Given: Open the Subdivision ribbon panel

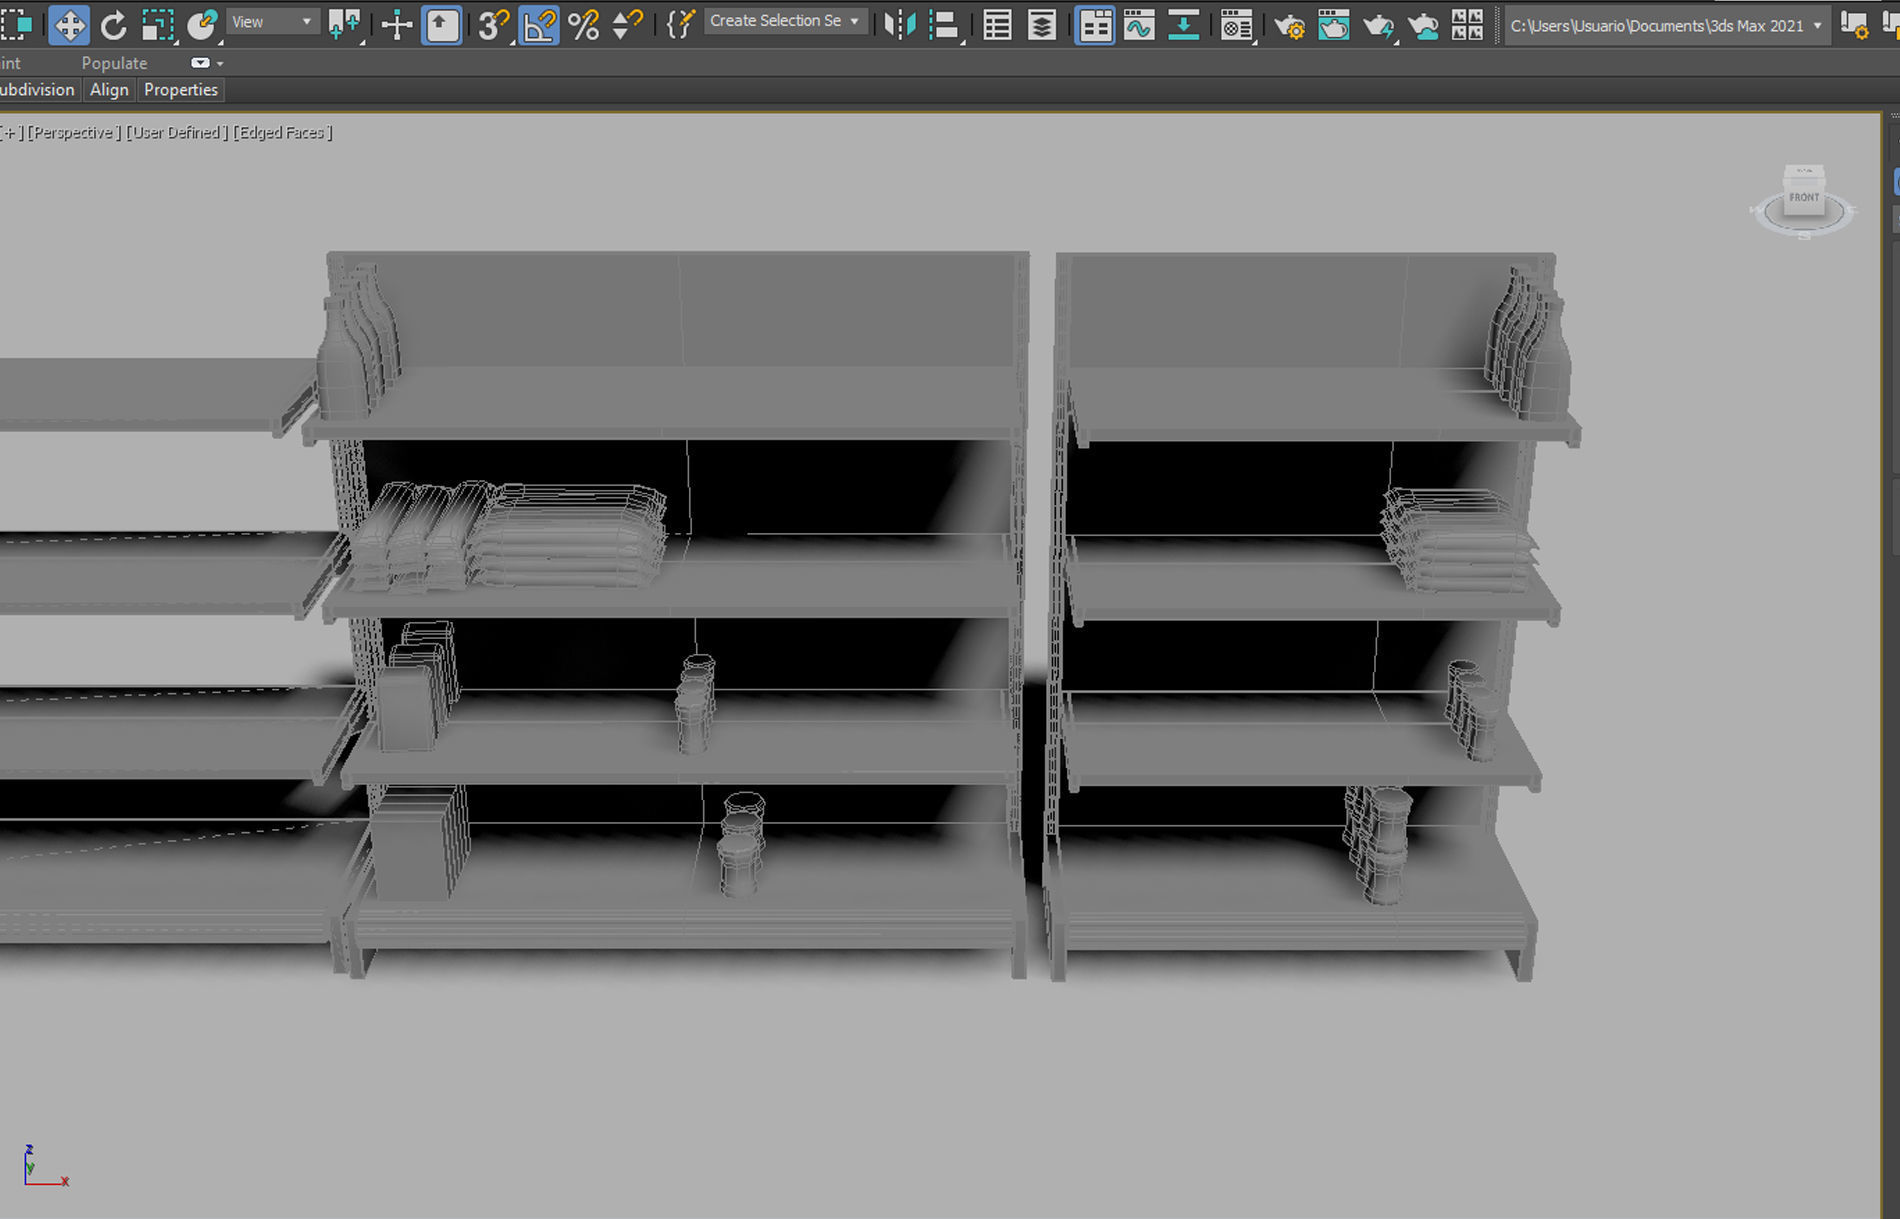Looking at the screenshot, I should 38,90.
